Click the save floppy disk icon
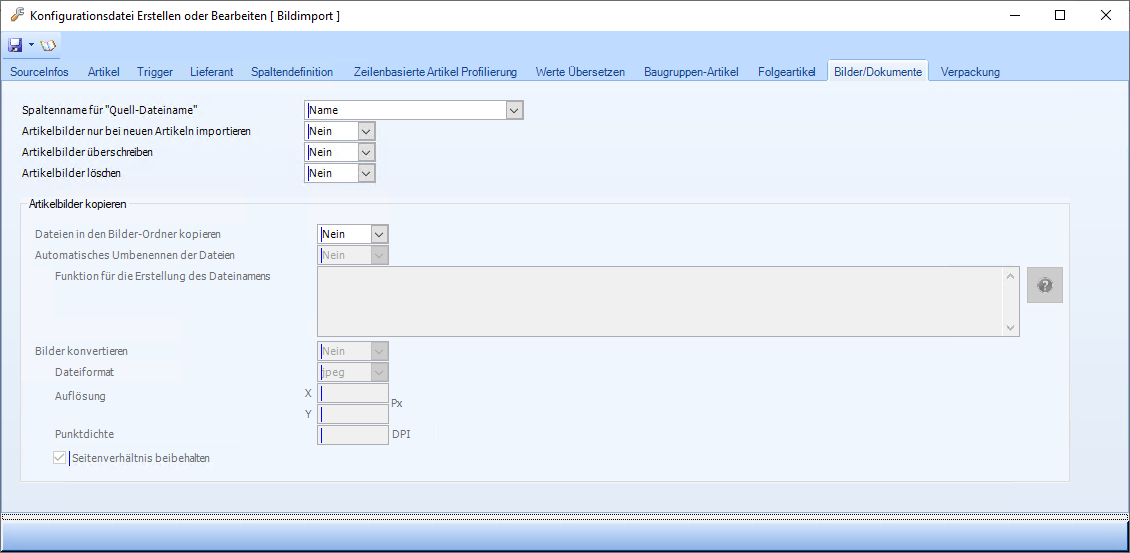The height and width of the screenshot is (553, 1130). coord(15,45)
